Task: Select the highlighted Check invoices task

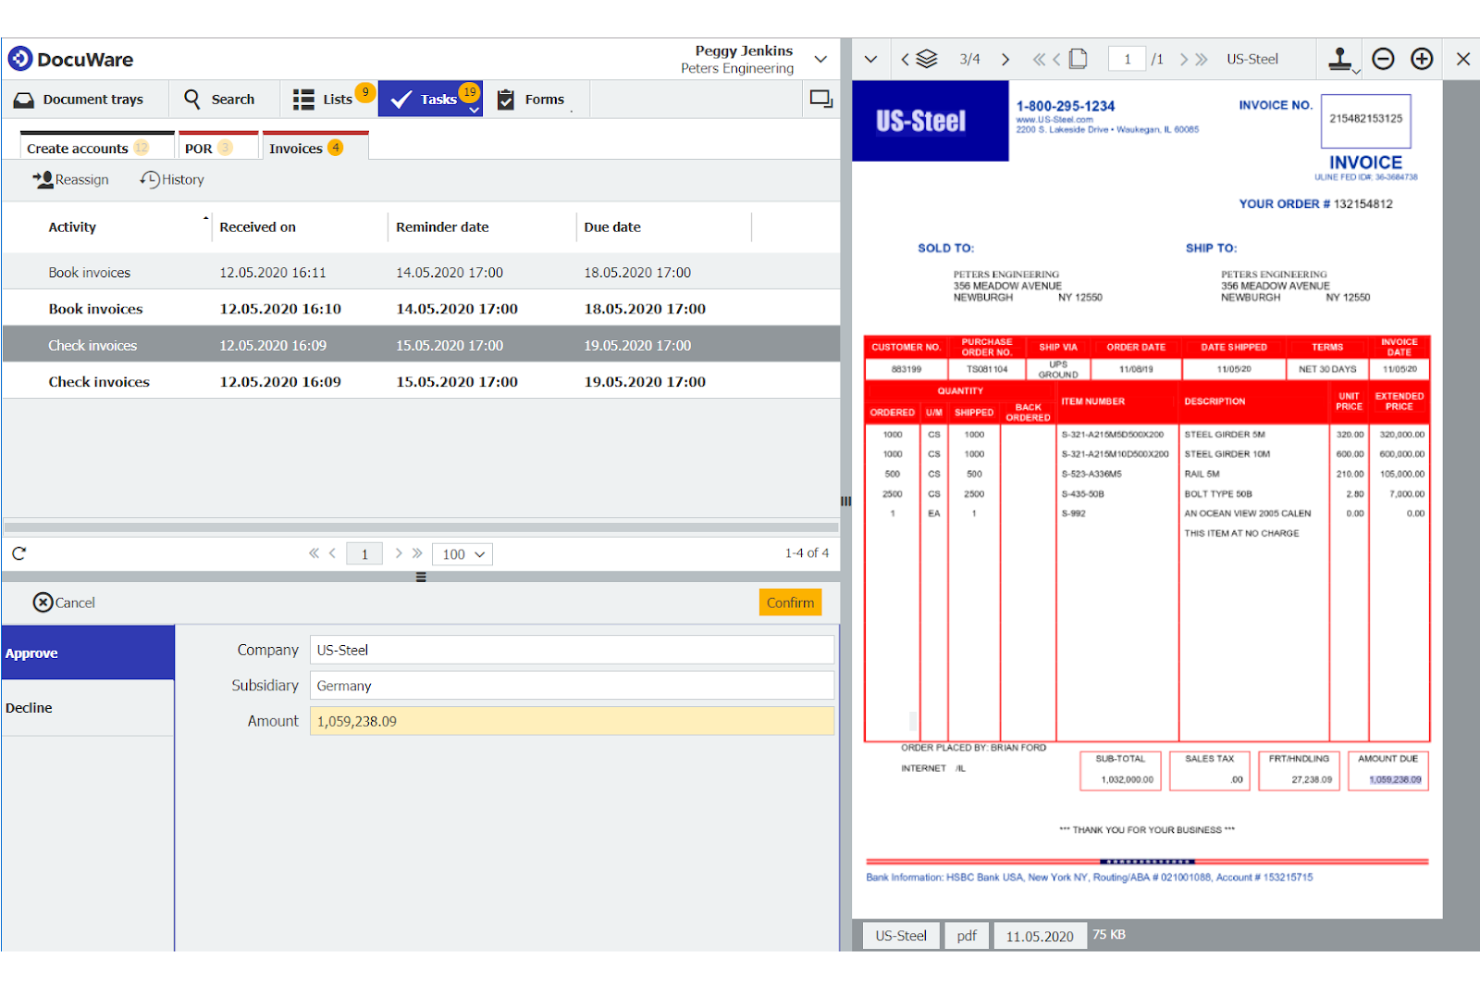Action: 421,345
